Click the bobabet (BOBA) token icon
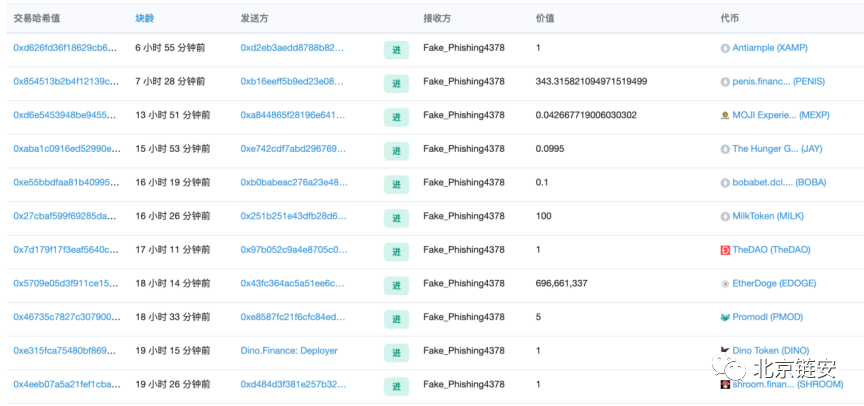Image resolution: width=864 pixels, height=406 pixels. tap(725, 183)
